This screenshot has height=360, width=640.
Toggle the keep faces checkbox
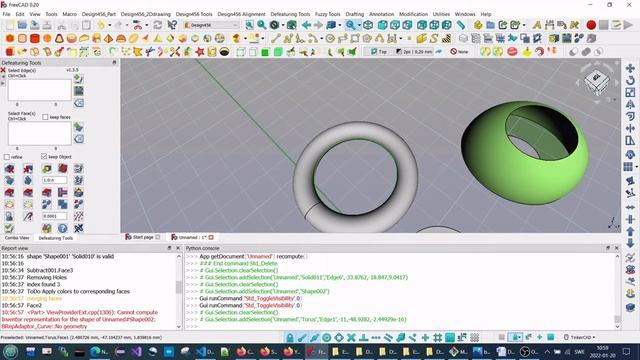(x=45, y=117)
